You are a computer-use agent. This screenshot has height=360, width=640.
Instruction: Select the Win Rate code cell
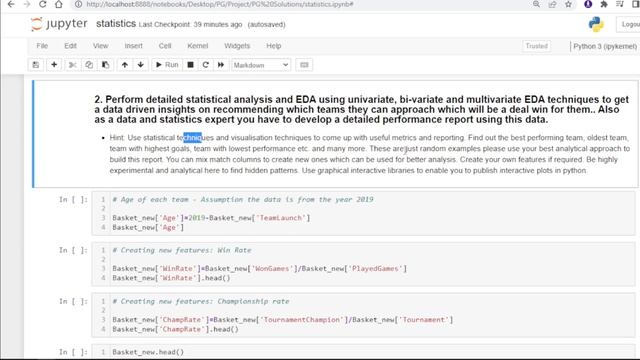tap(363, 264)
